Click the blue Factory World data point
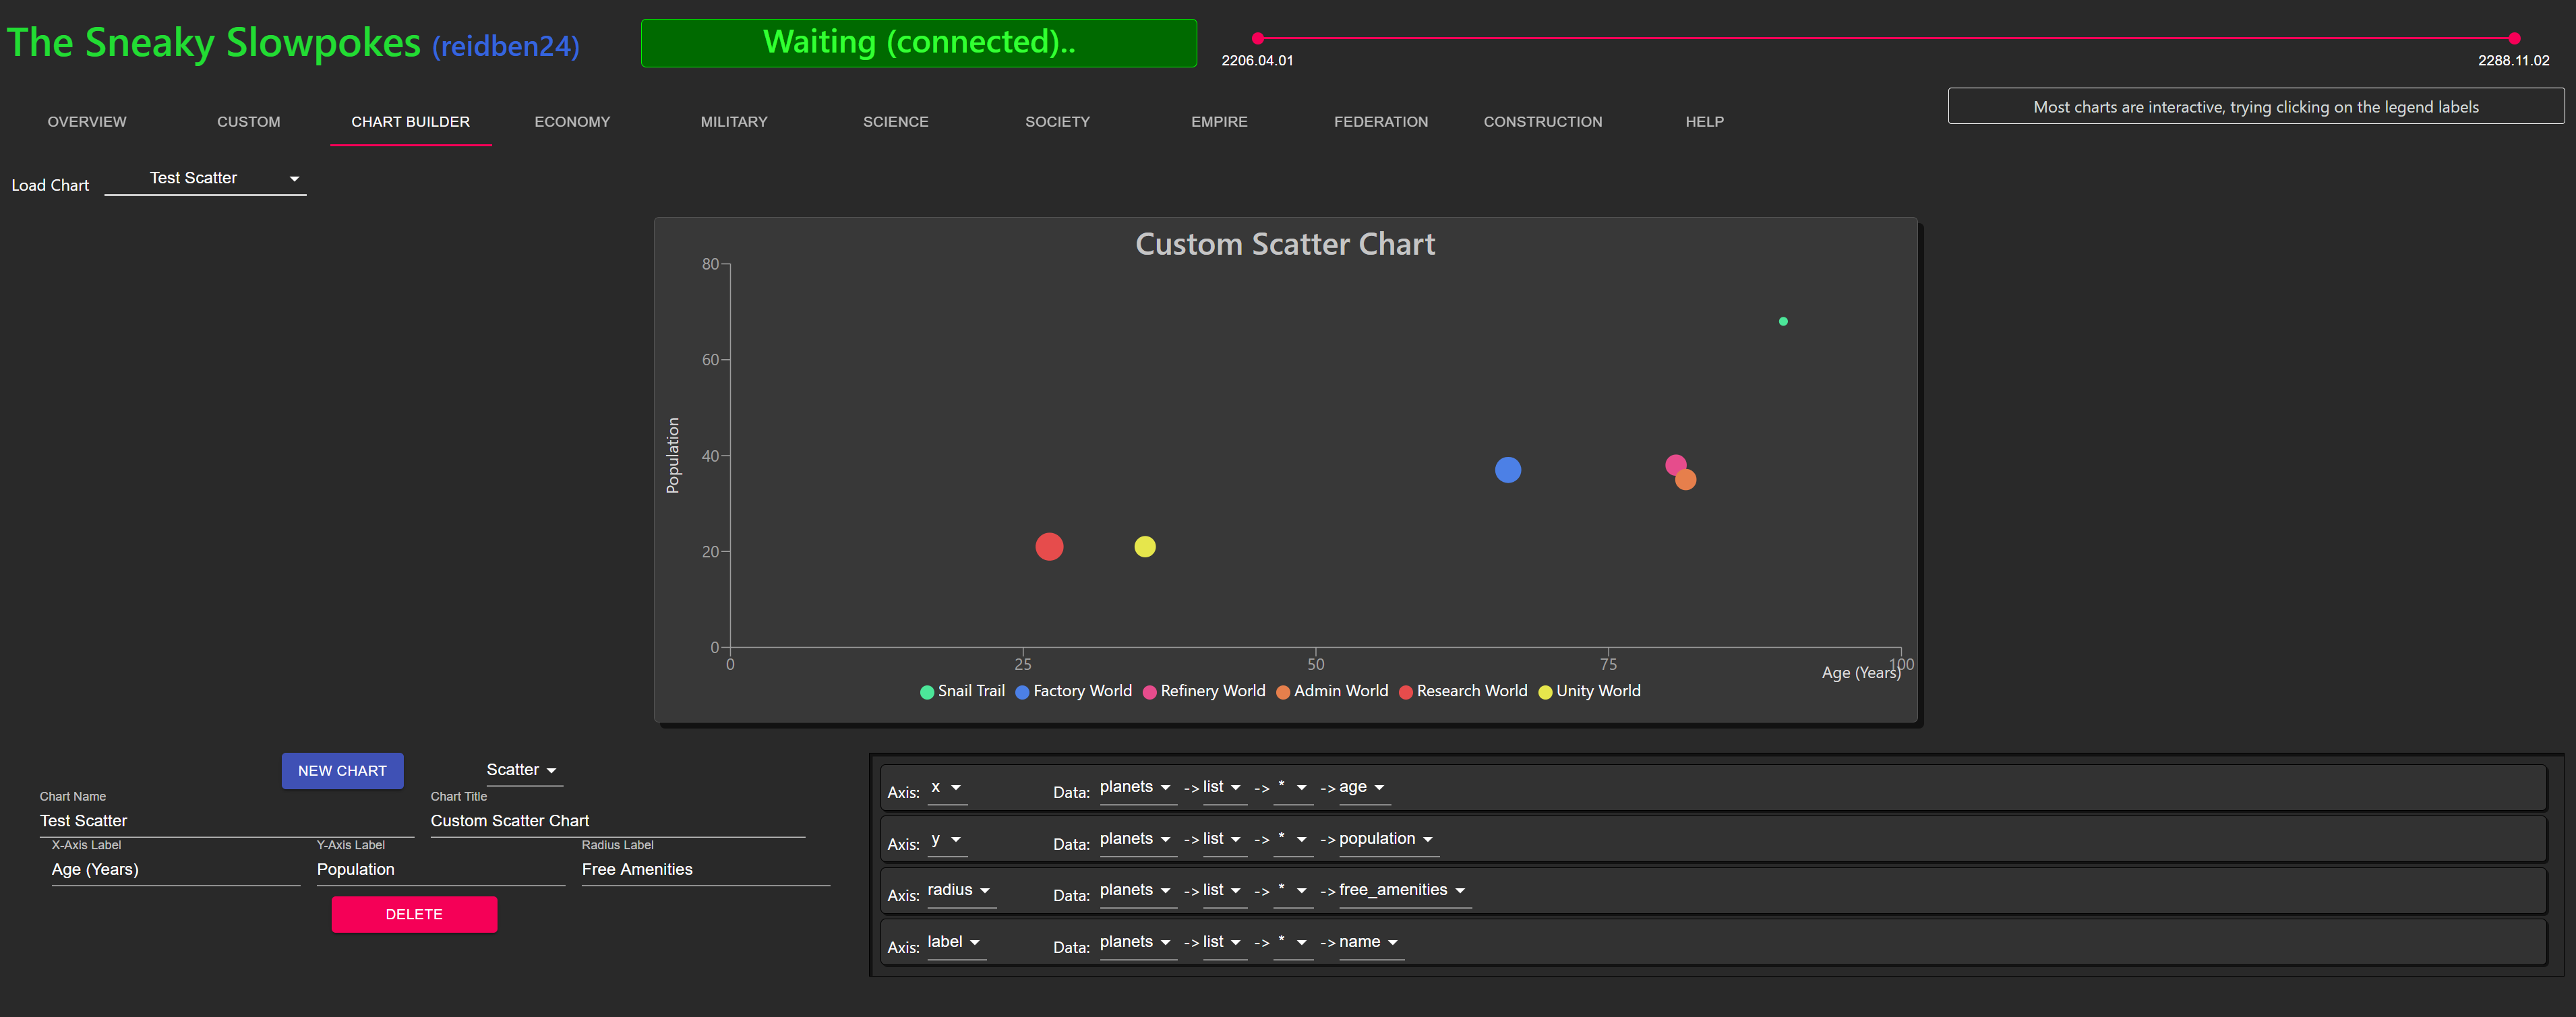This screenshot has height=1017, width=2576. coord(1507,470)
